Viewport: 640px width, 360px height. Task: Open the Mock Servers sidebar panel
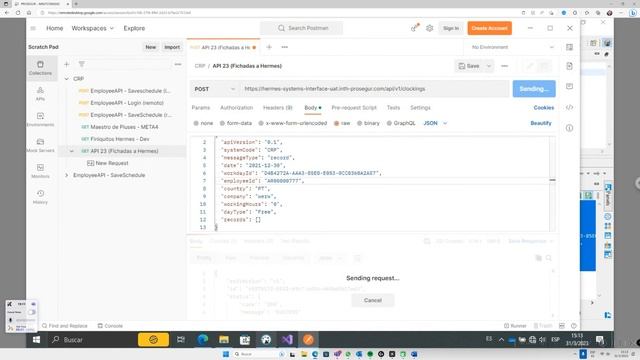click(x=40, y=145)
